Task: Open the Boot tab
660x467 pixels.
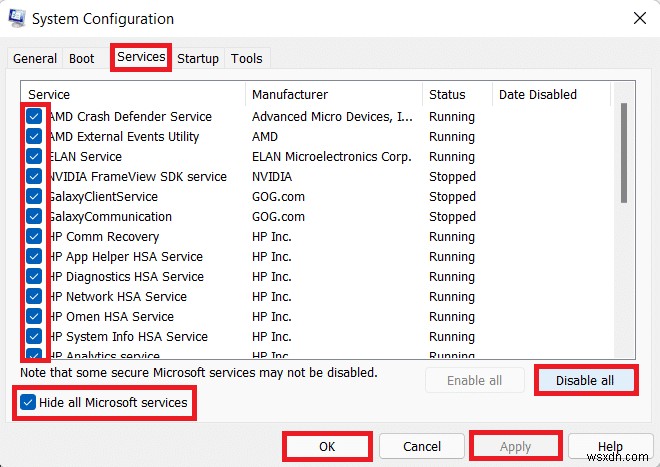Action: pos(82,59)
